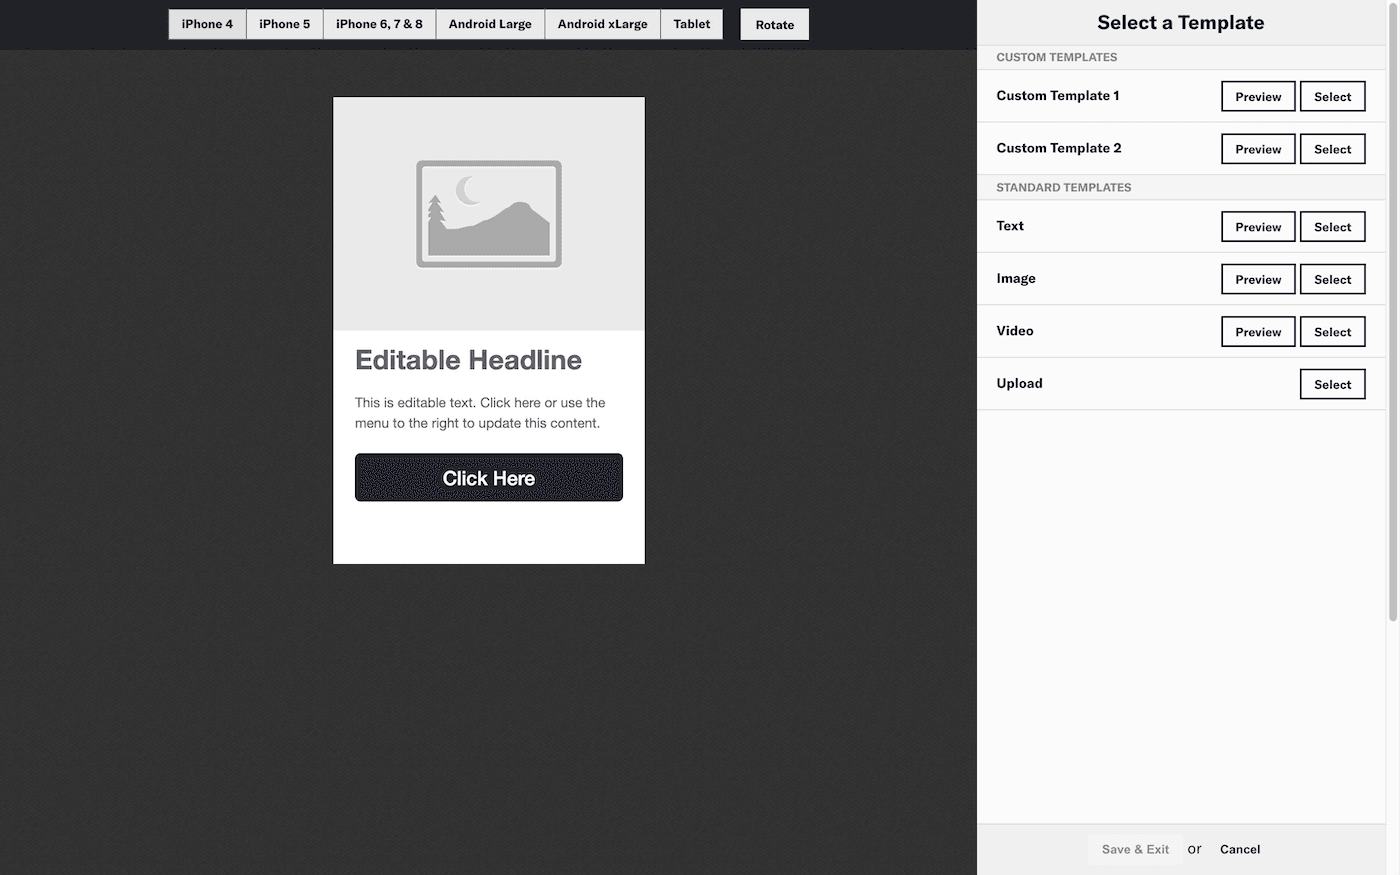Rotate the device preview
The height and width of the screenshot is (875, 1400).
774,25
